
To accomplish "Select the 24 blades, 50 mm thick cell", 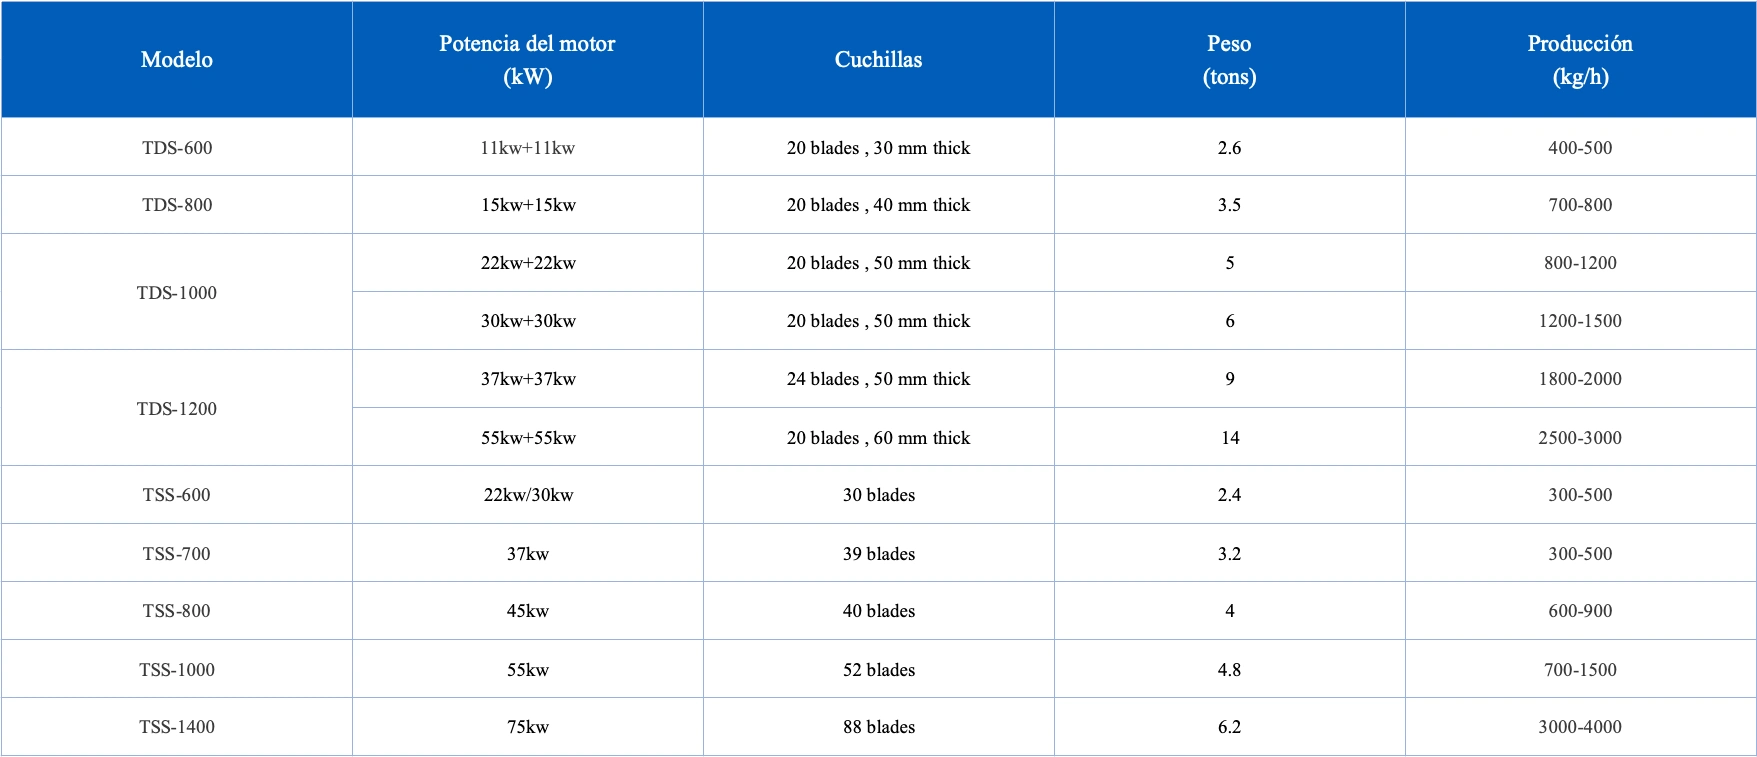I will [878, 379].
